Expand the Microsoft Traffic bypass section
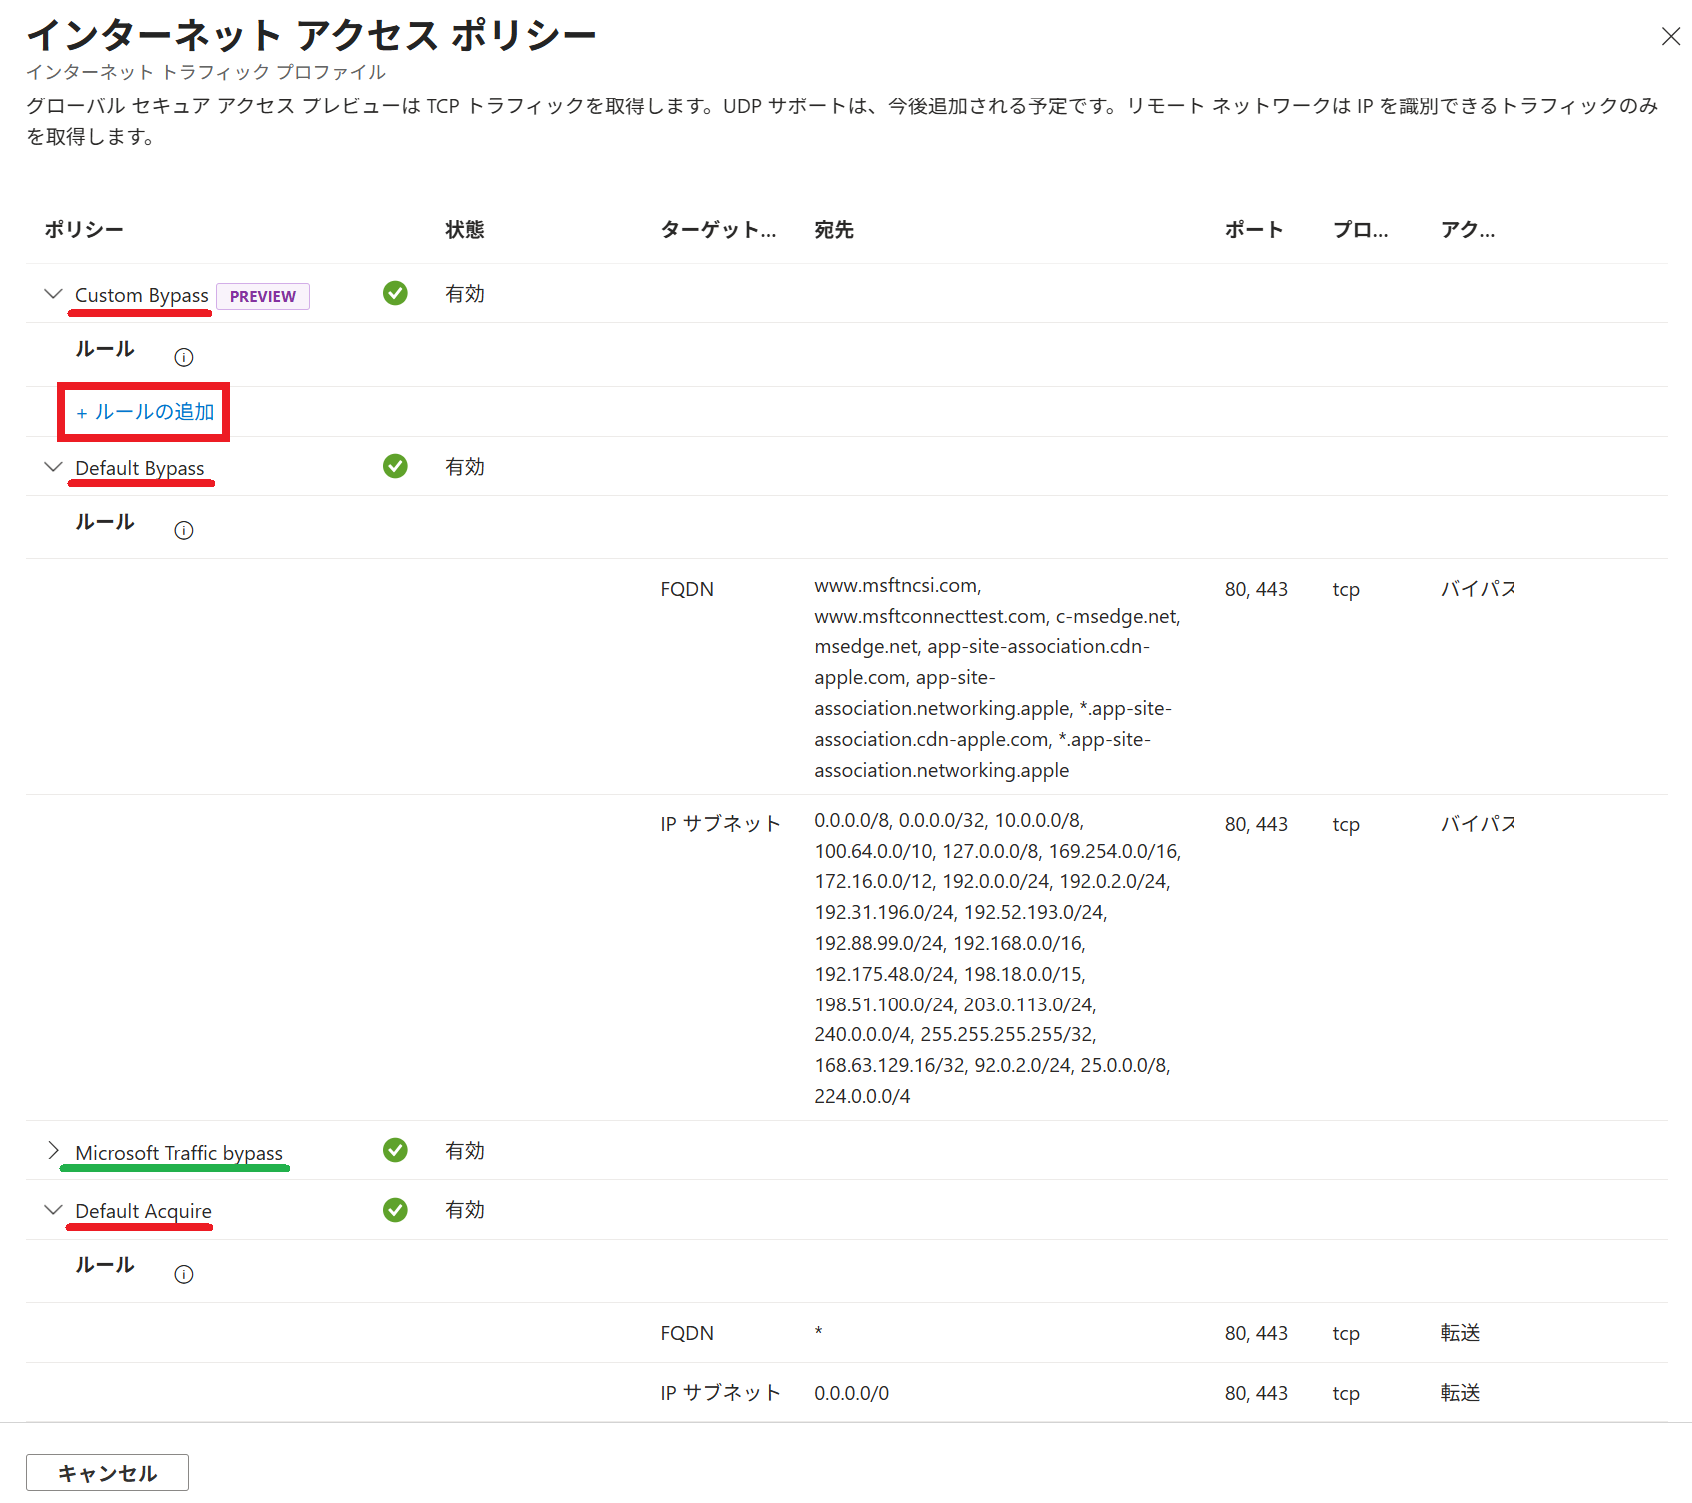 click(x=53, y=1151)
